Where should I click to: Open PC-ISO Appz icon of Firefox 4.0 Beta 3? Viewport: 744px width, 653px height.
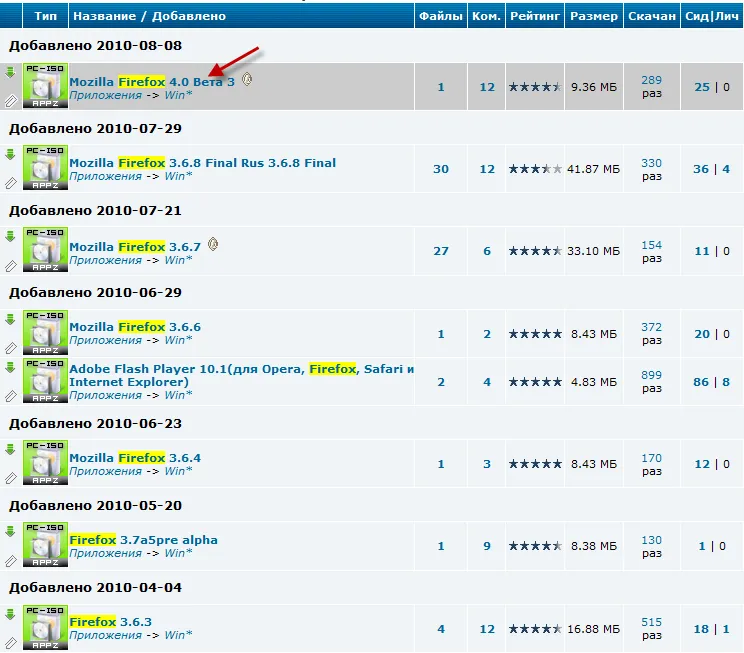(45, 86)
